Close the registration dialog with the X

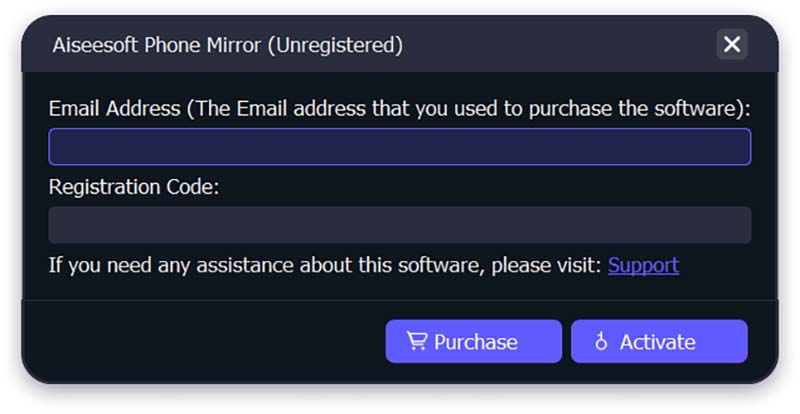(732, 44)
